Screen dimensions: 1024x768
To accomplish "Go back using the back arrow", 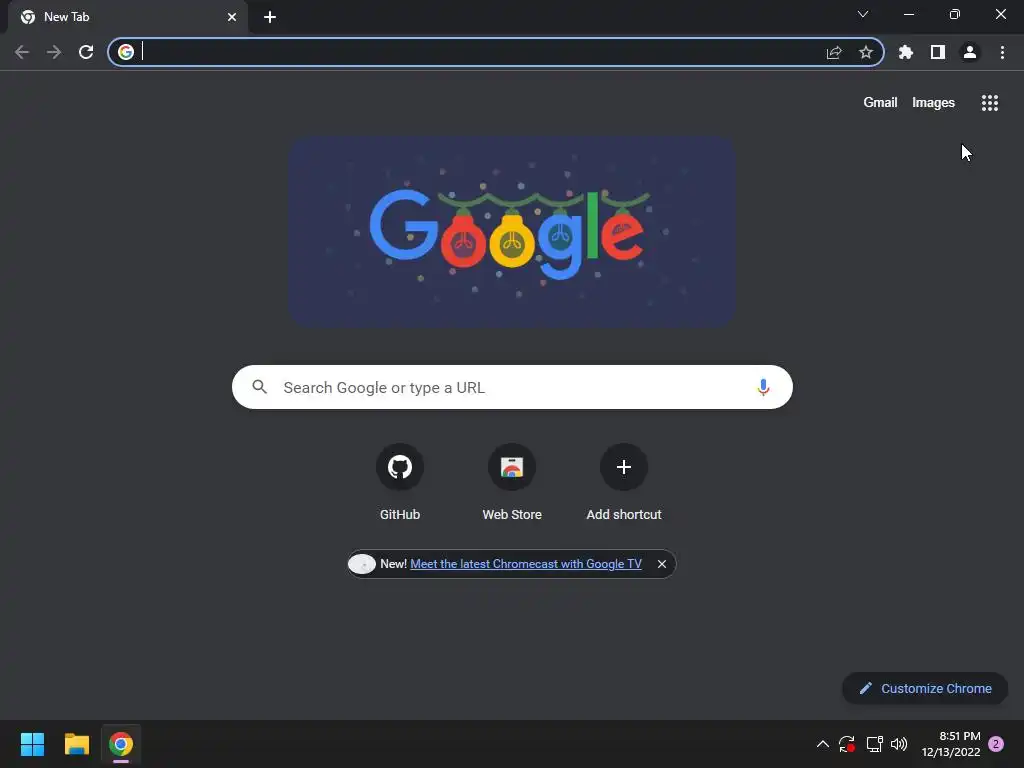I will tap(22, 52).
